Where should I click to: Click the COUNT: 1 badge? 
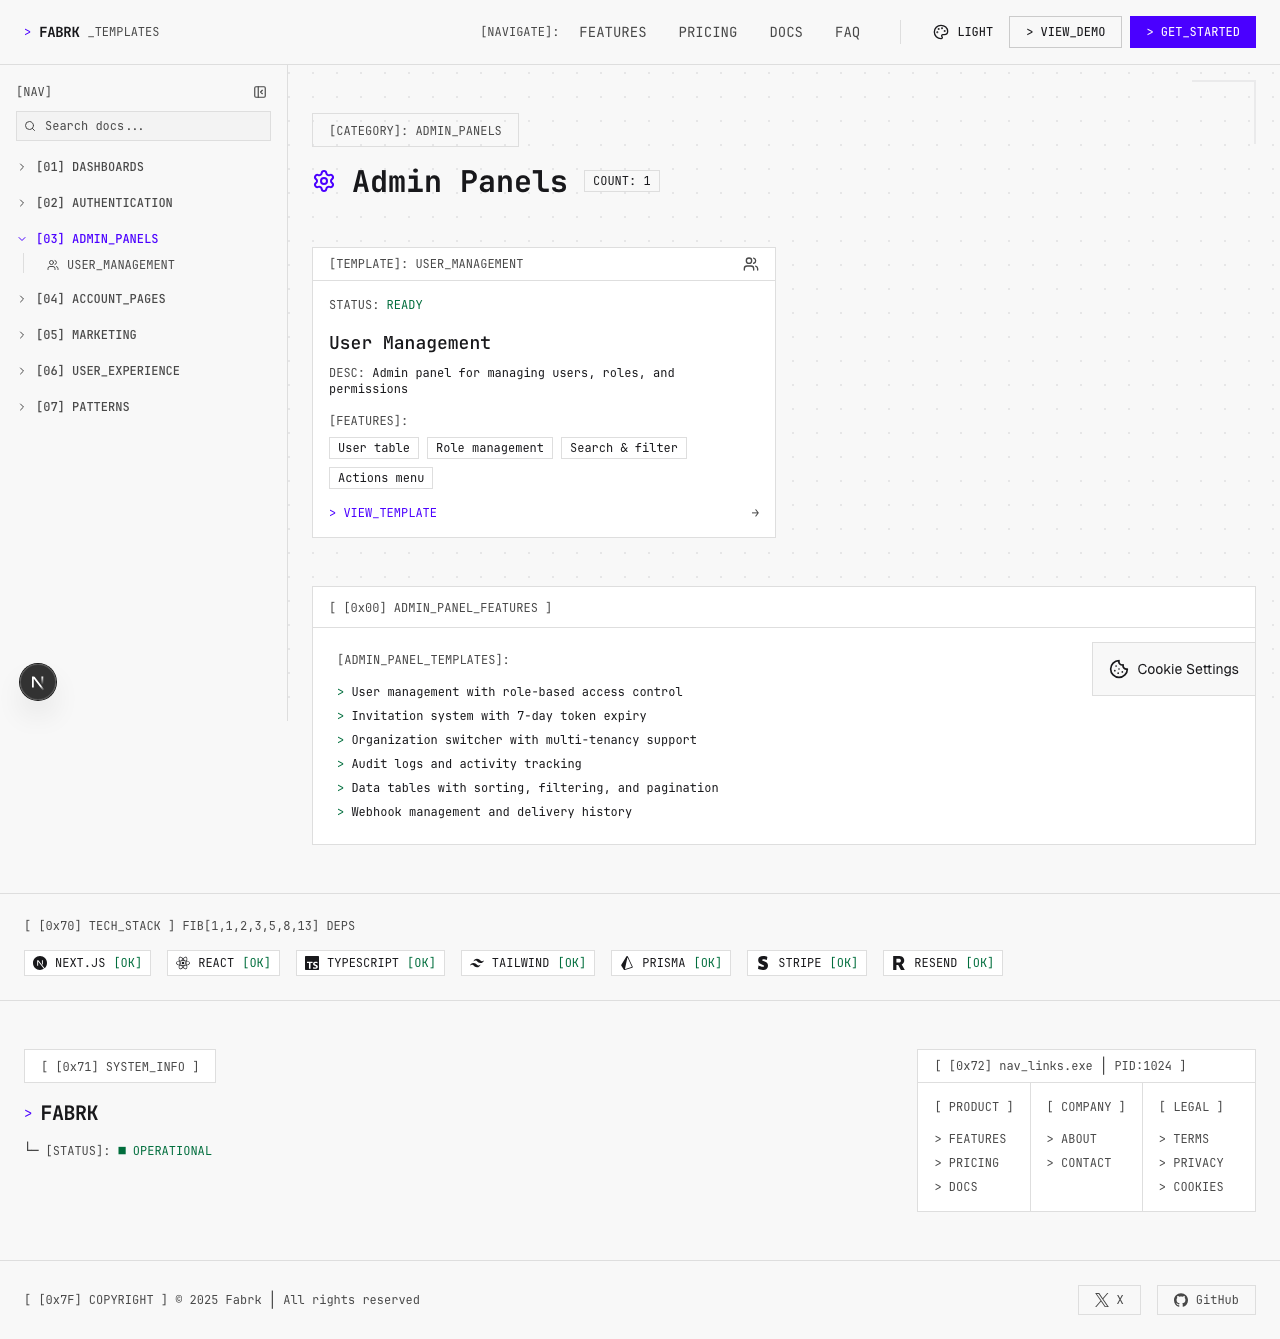tap(622, 181)
